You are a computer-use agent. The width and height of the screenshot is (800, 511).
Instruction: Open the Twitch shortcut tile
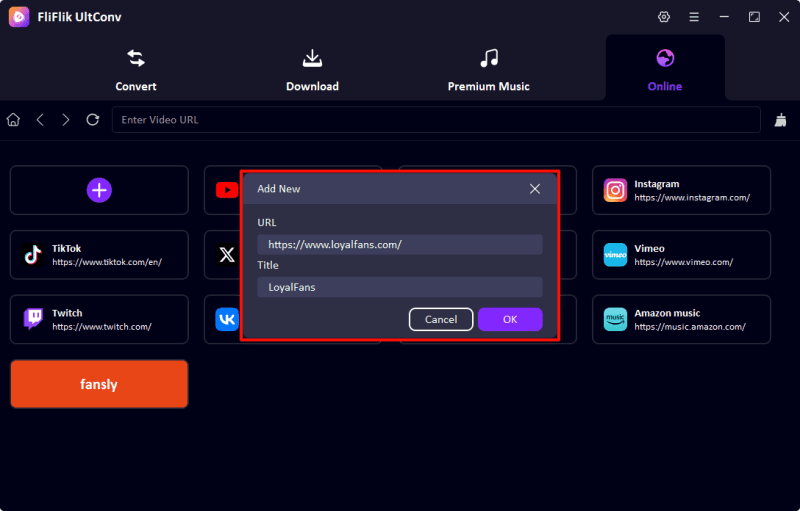99,319
